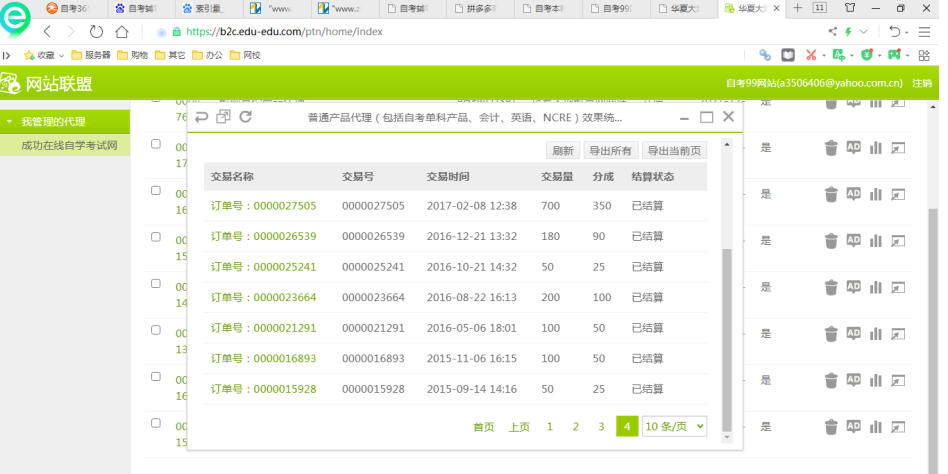Go to 上页 previous page in pagination
This screenshot has height=474, width=948.
519,427
